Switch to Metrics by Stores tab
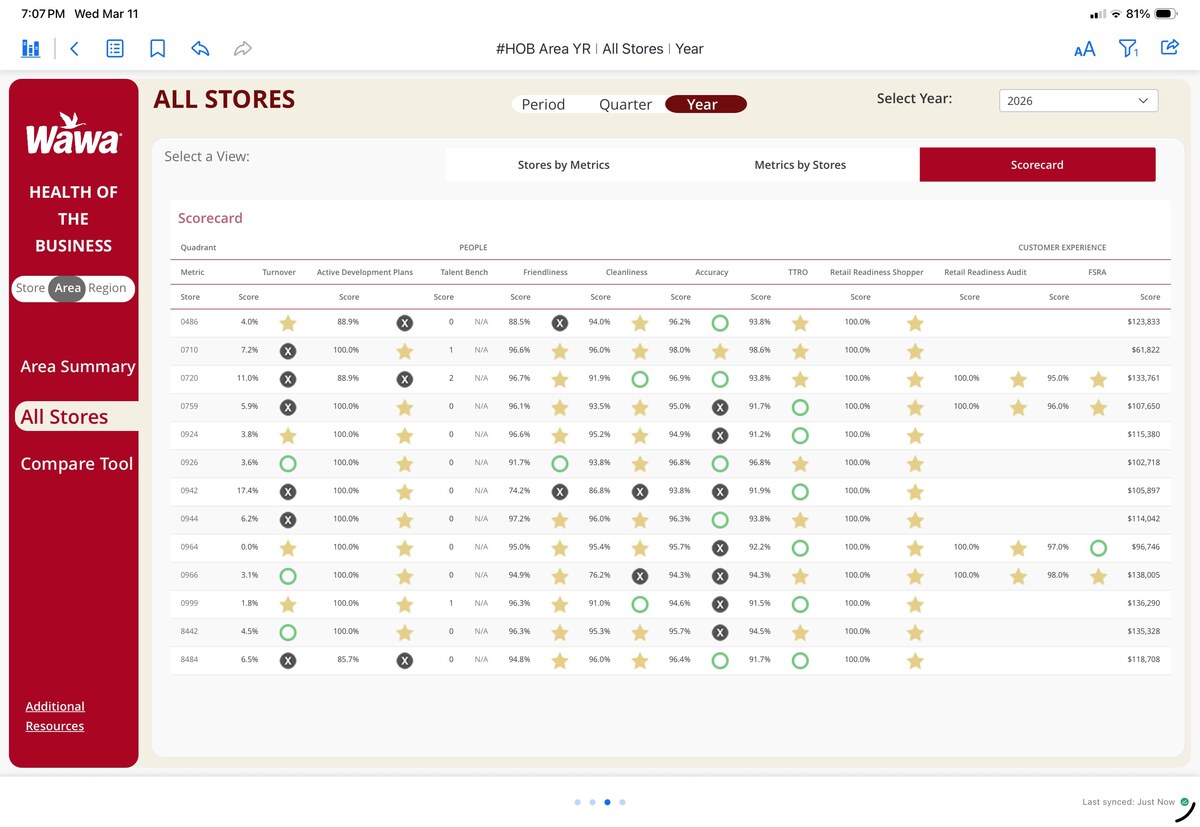Screen dimensions: 1200x827 800,165
